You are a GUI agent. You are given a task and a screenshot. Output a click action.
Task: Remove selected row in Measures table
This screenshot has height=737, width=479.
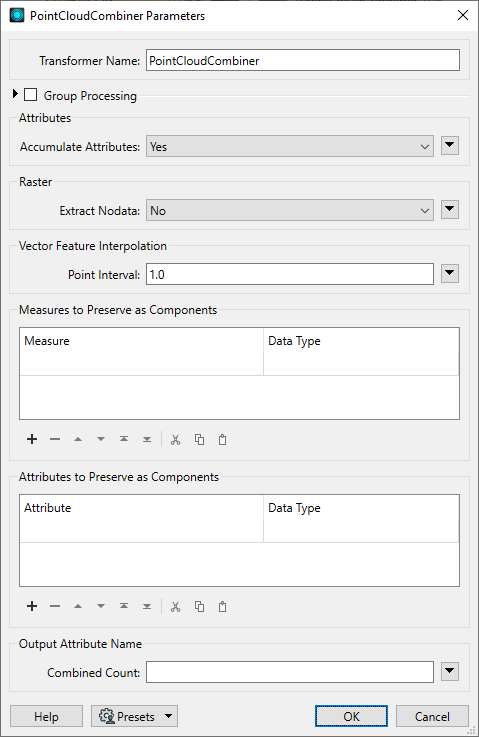[x=55, y=439]
